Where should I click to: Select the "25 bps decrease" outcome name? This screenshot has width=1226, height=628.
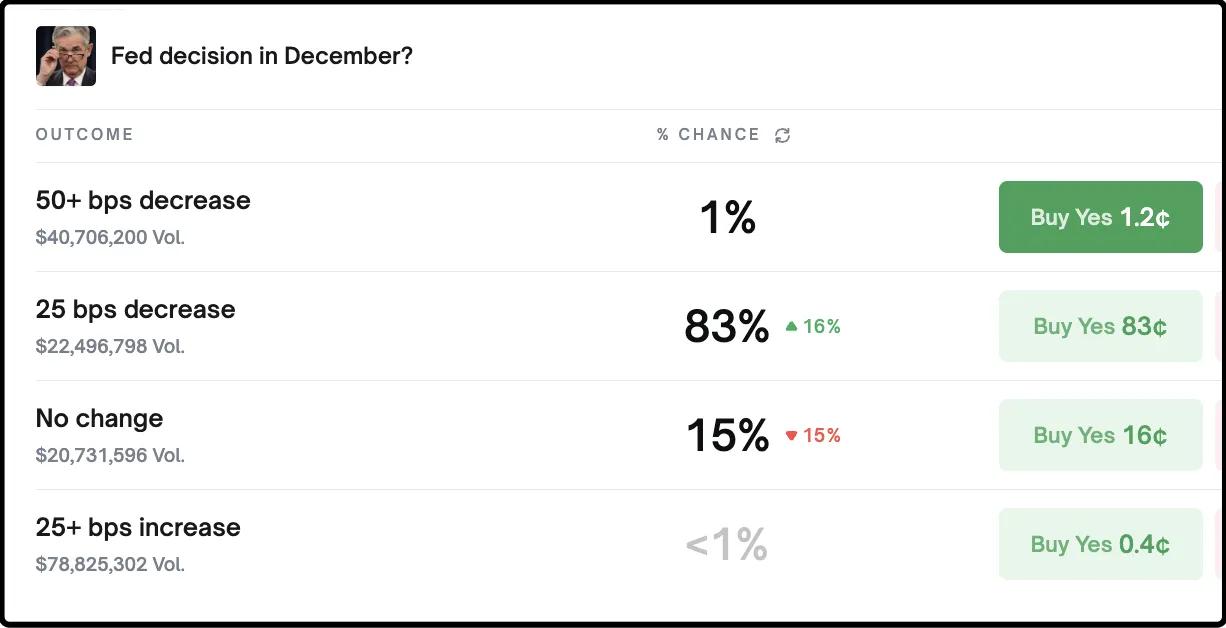click(135, 309)
